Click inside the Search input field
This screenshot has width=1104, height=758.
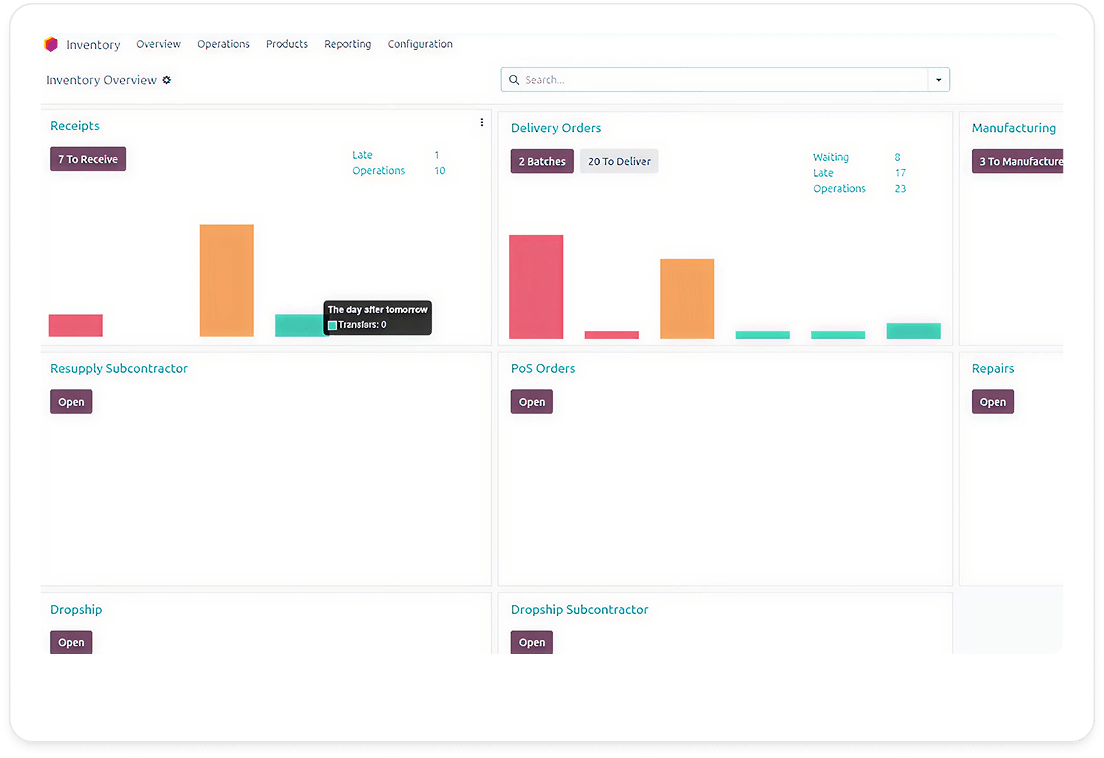coord(720,80)
